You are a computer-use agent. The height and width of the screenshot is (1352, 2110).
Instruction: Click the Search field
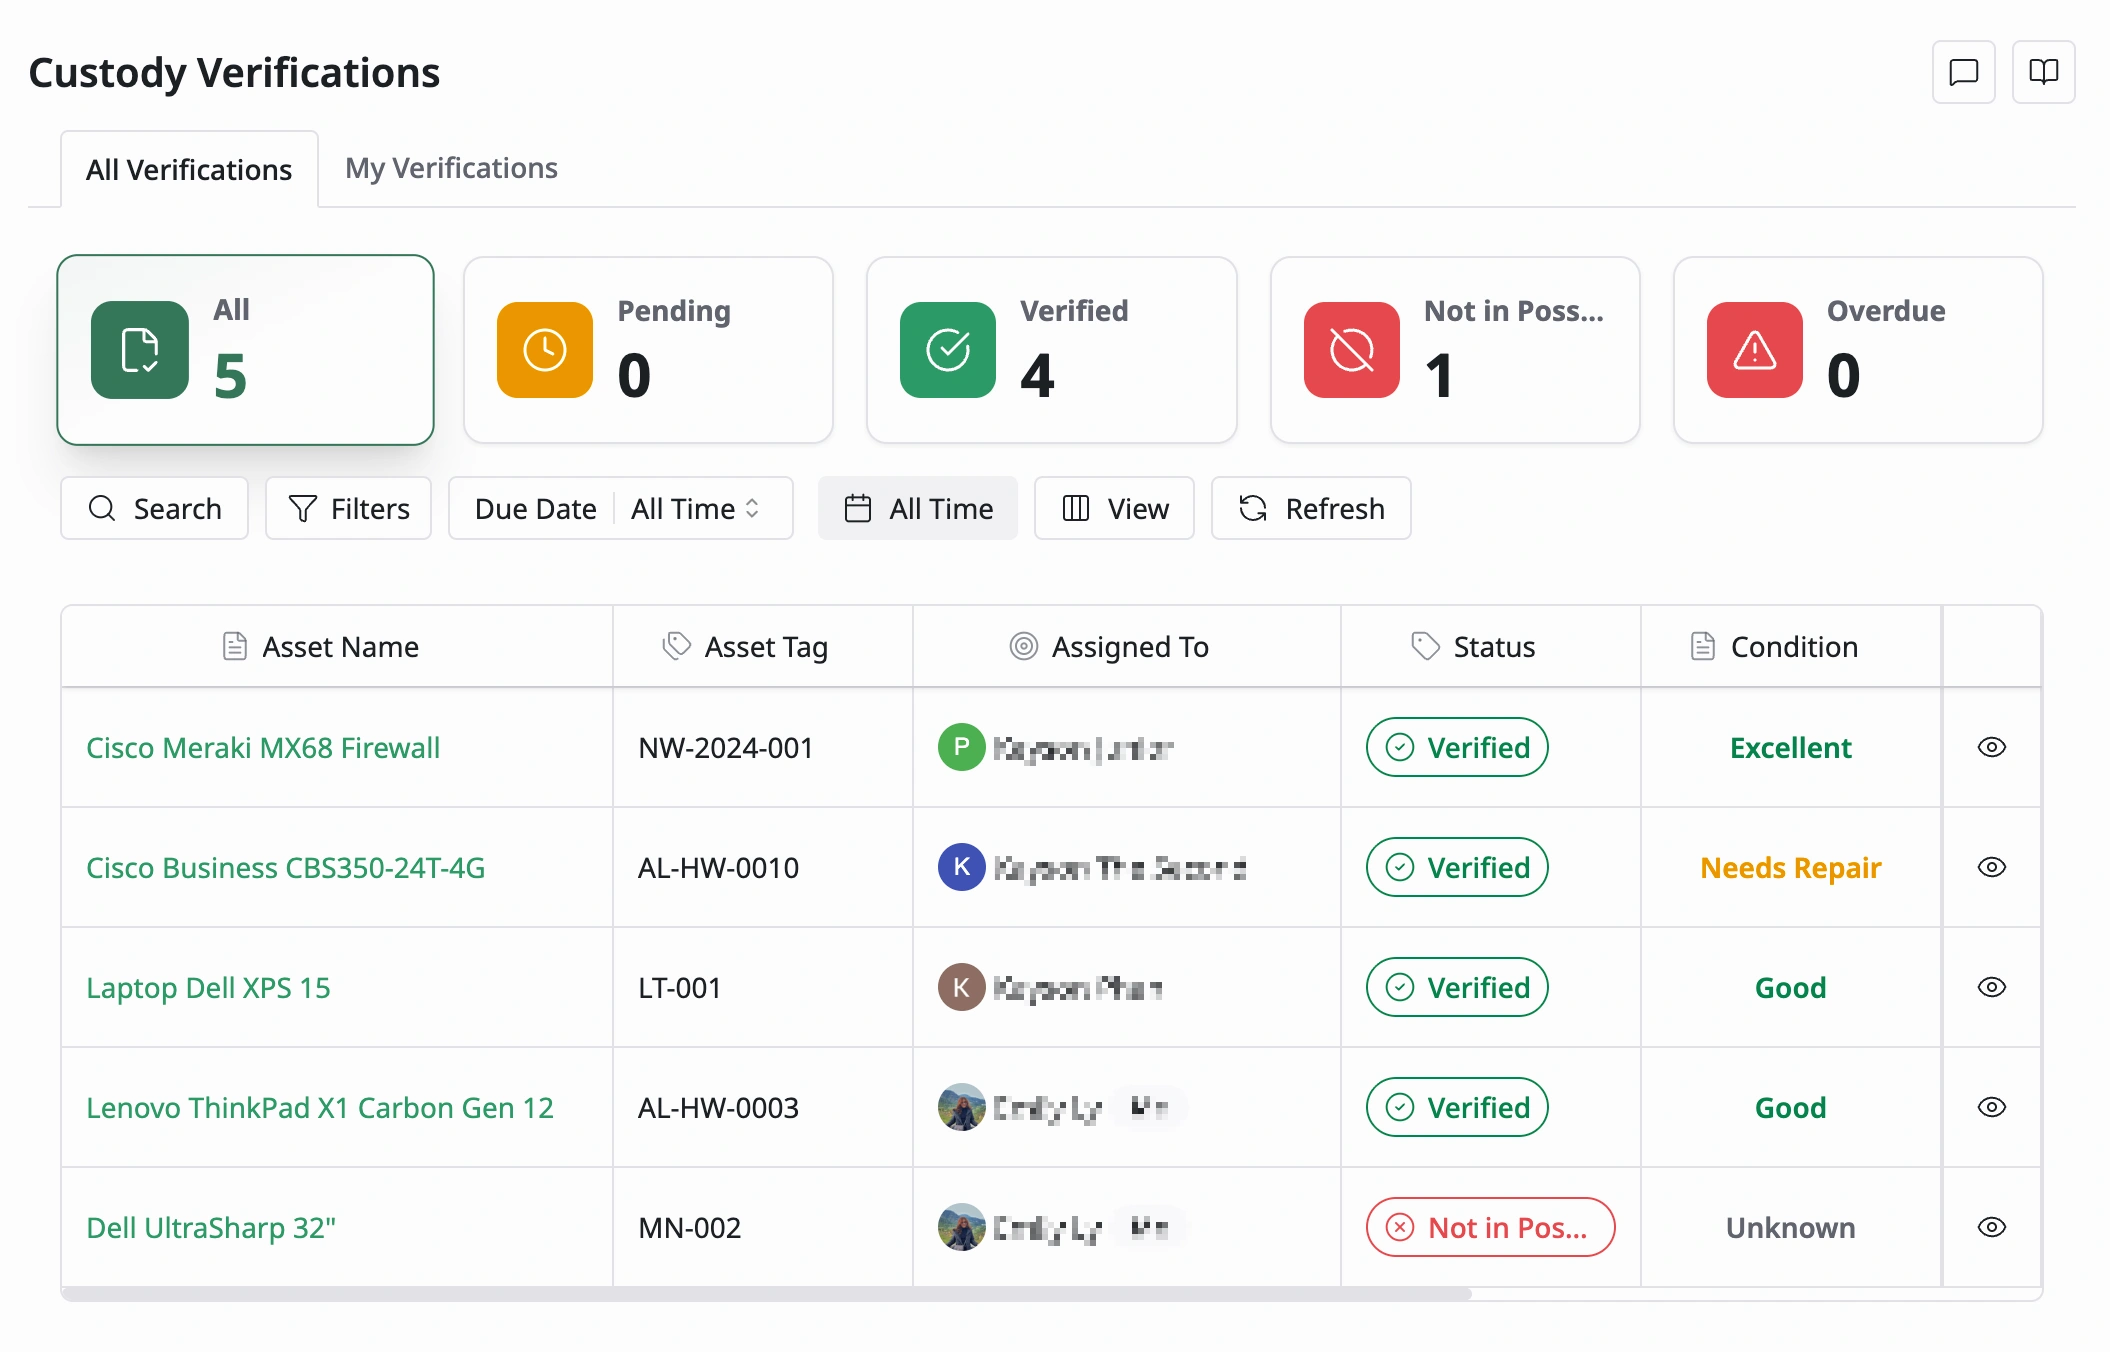point(154,508)
